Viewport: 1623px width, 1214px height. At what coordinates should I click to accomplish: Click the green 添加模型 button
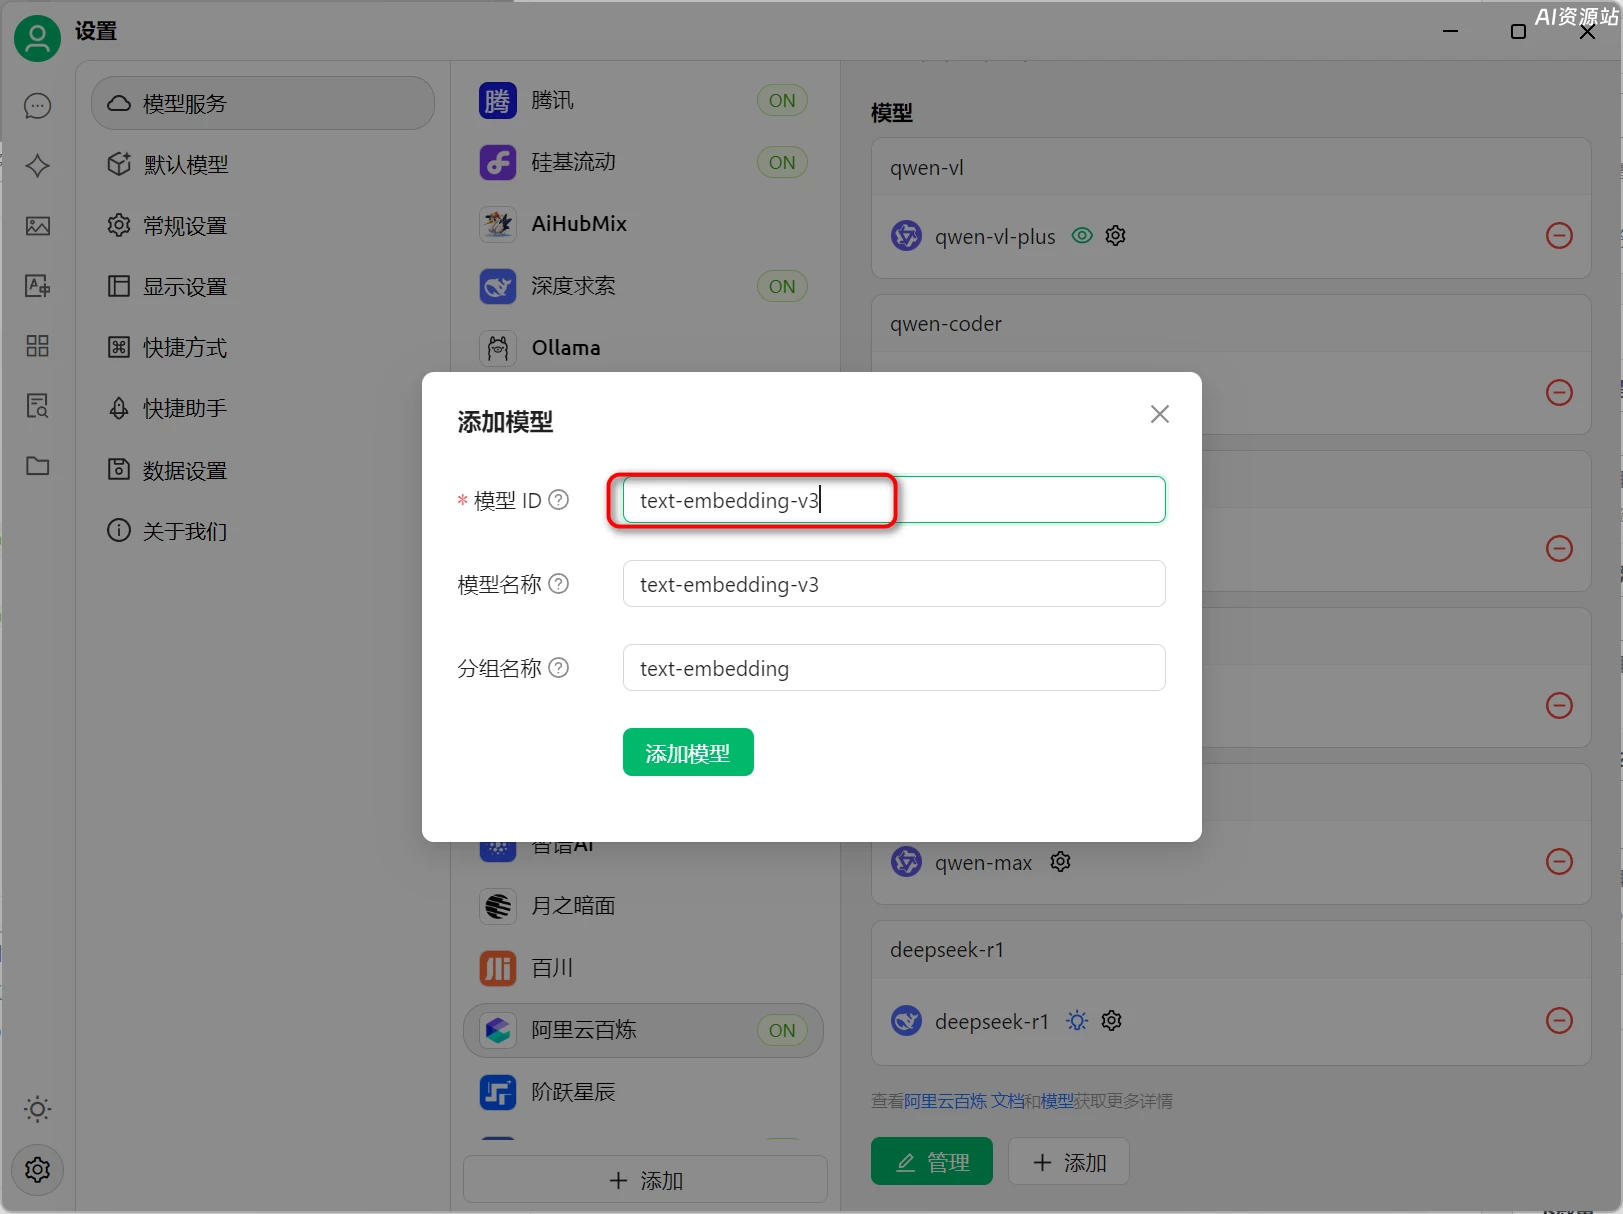(x=687, y=752)
